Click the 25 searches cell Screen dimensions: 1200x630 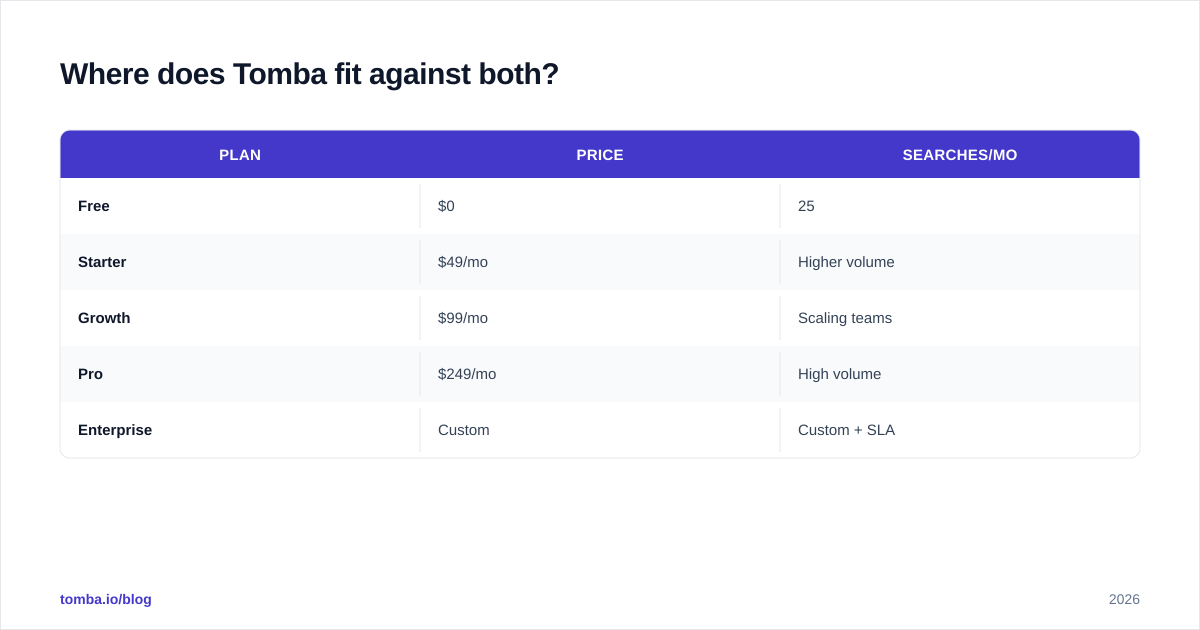960,206
